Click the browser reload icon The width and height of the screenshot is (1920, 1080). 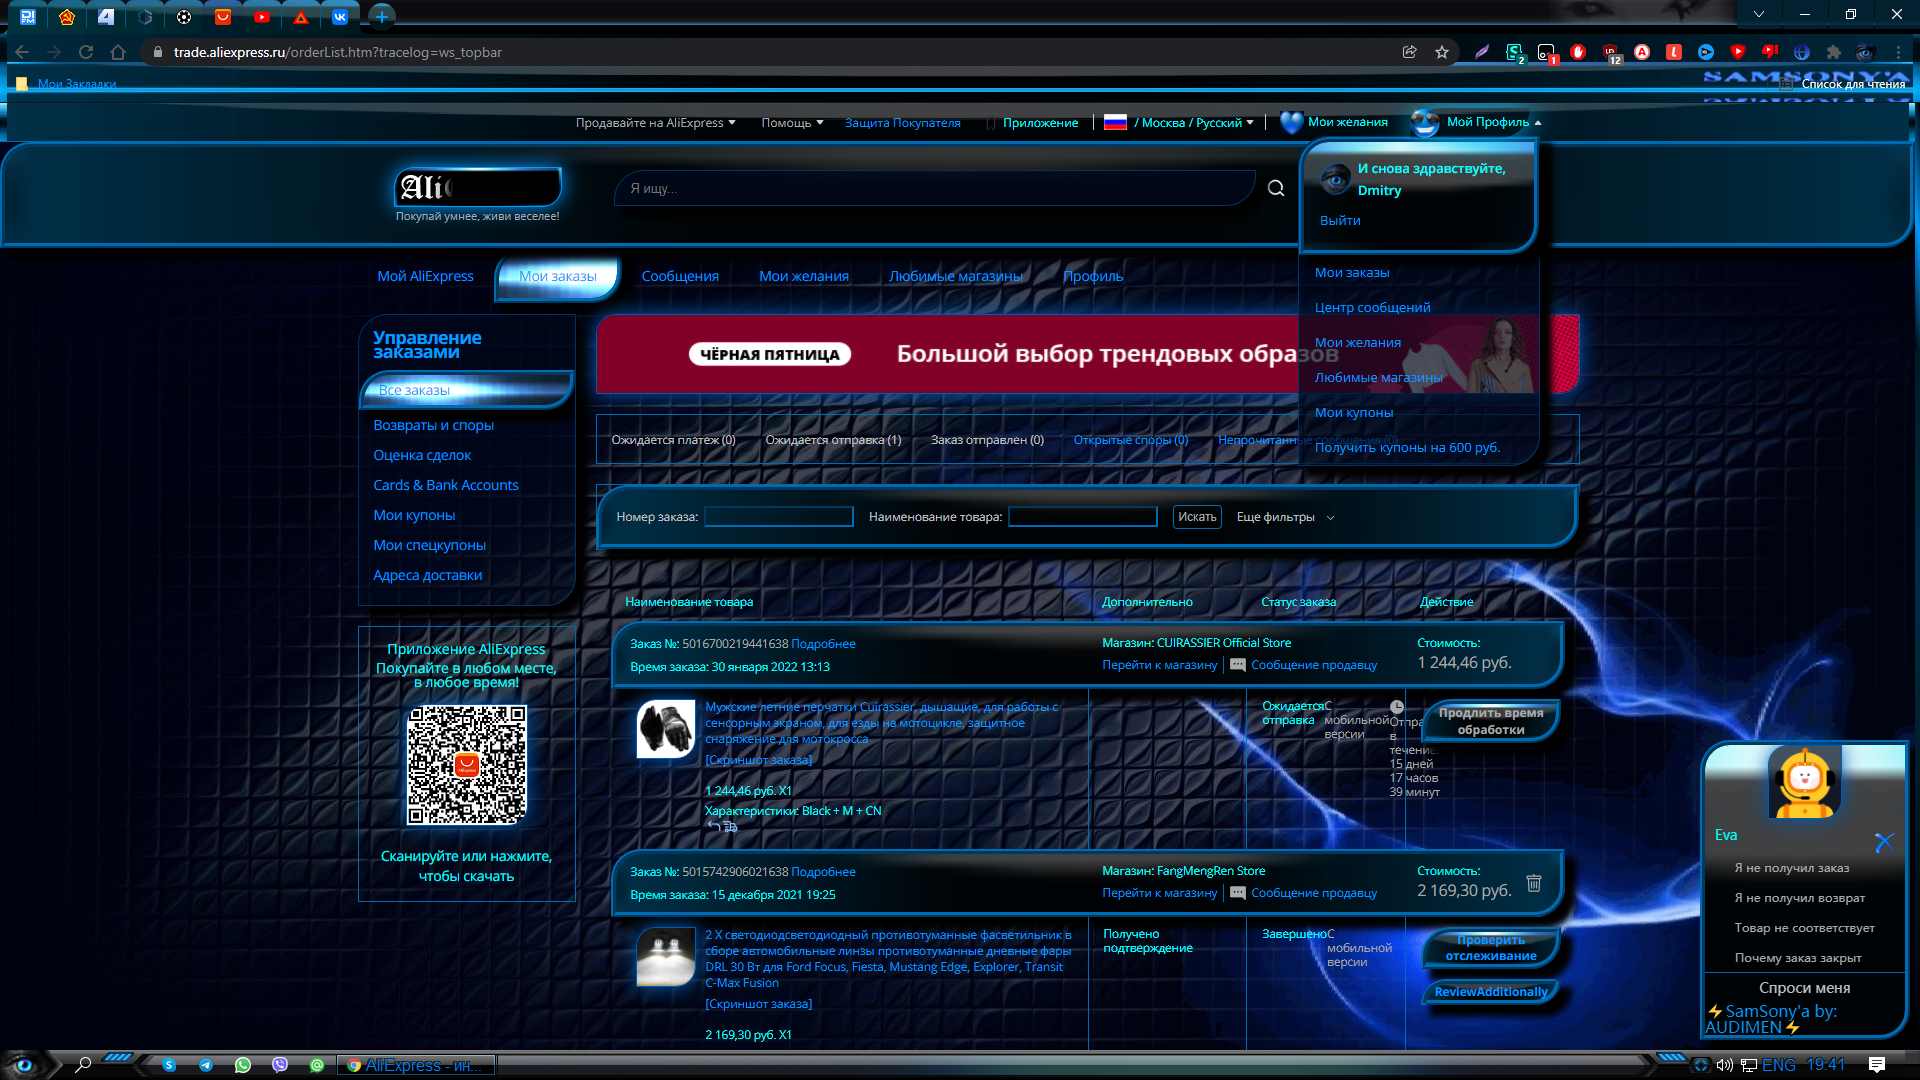tap(86, 52)
